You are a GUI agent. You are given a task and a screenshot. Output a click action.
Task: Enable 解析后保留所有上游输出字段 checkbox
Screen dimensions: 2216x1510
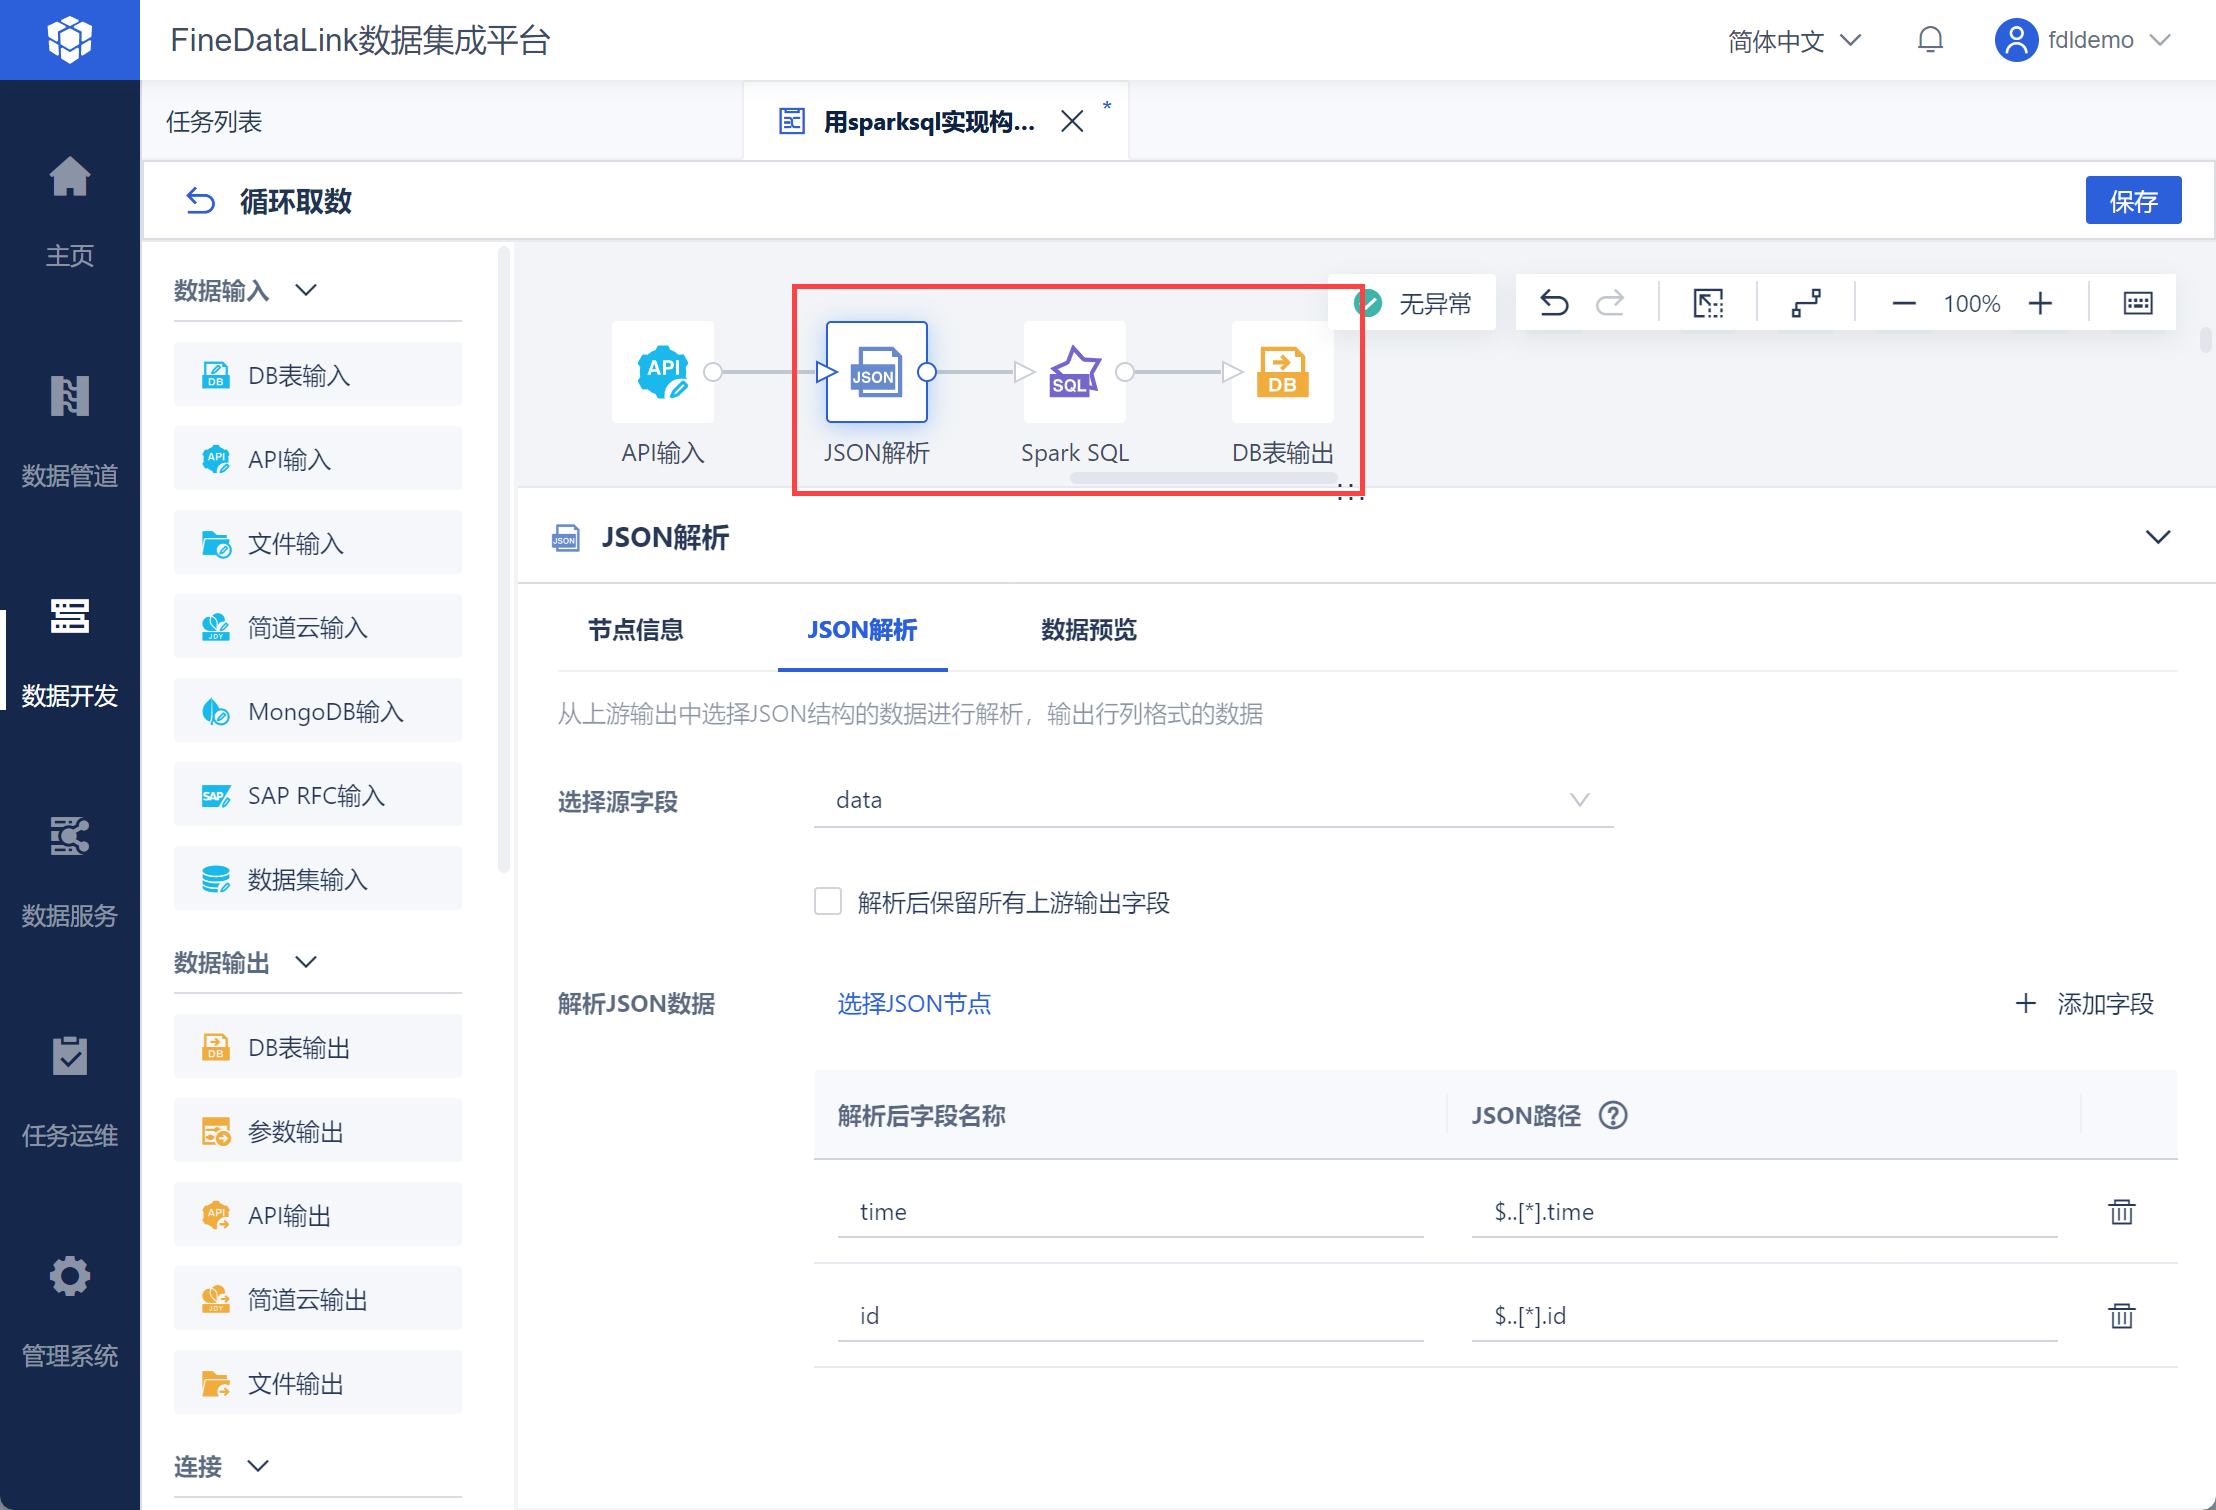(828, 902)
